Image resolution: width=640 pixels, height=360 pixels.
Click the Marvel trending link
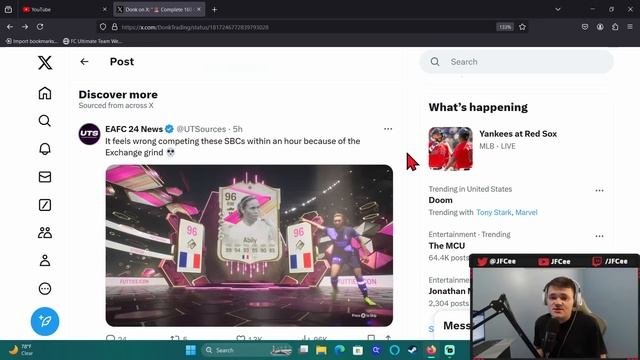coord(526,212)
